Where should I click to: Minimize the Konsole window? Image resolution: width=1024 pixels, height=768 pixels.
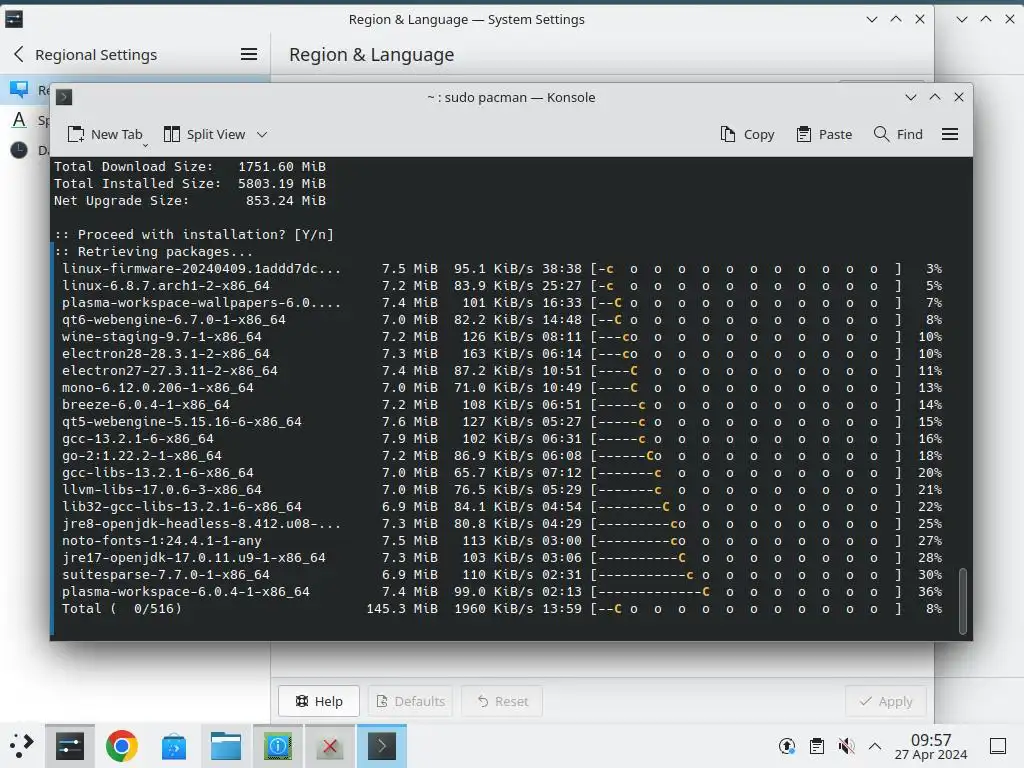910,97
